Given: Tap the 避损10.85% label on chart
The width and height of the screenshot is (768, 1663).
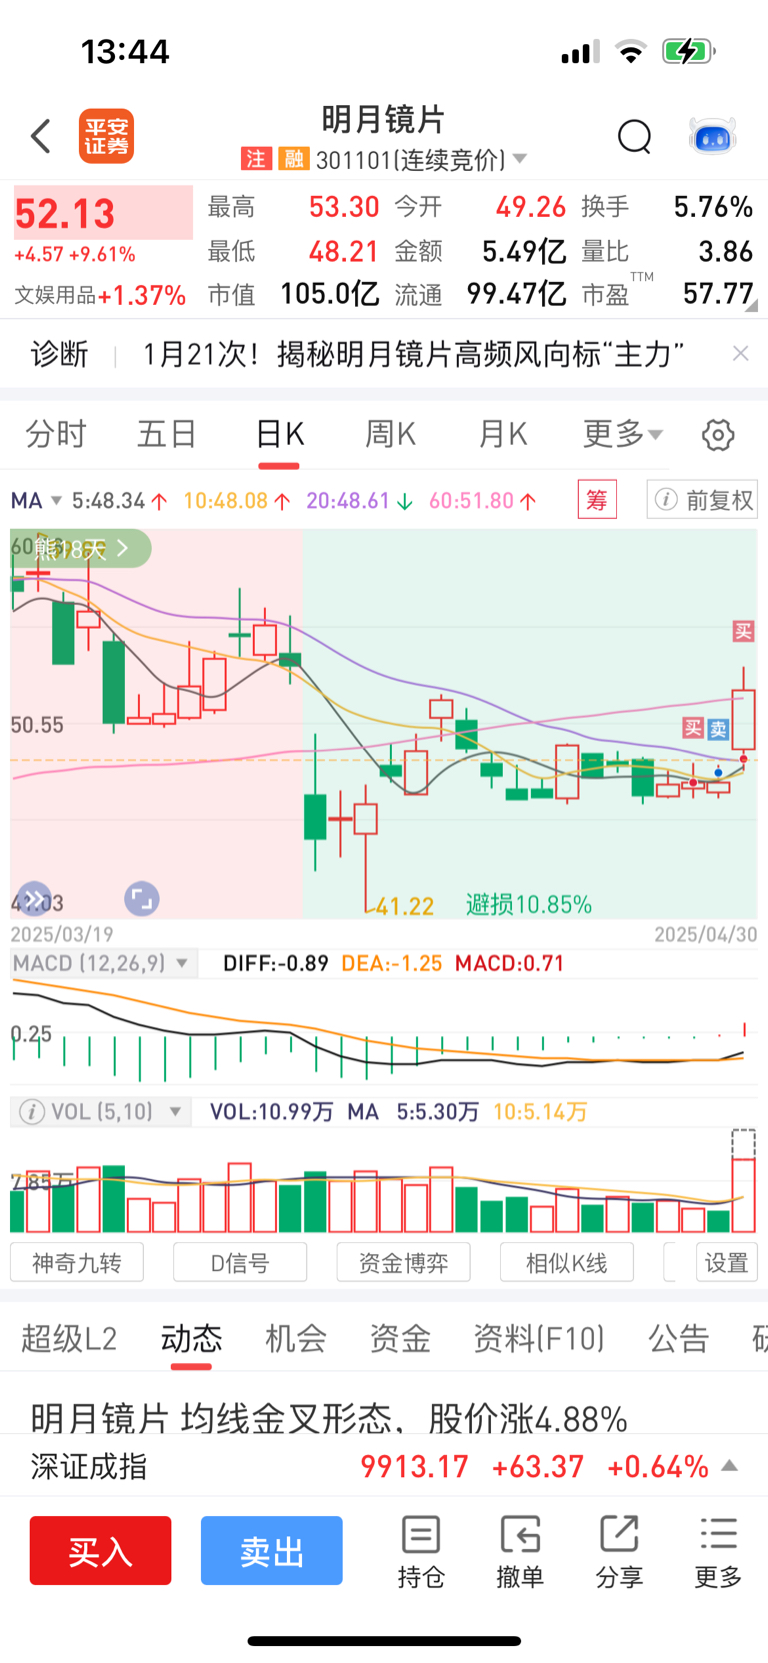Looking at the screenshot, I should pyautogui.click(x=529, y=905).
